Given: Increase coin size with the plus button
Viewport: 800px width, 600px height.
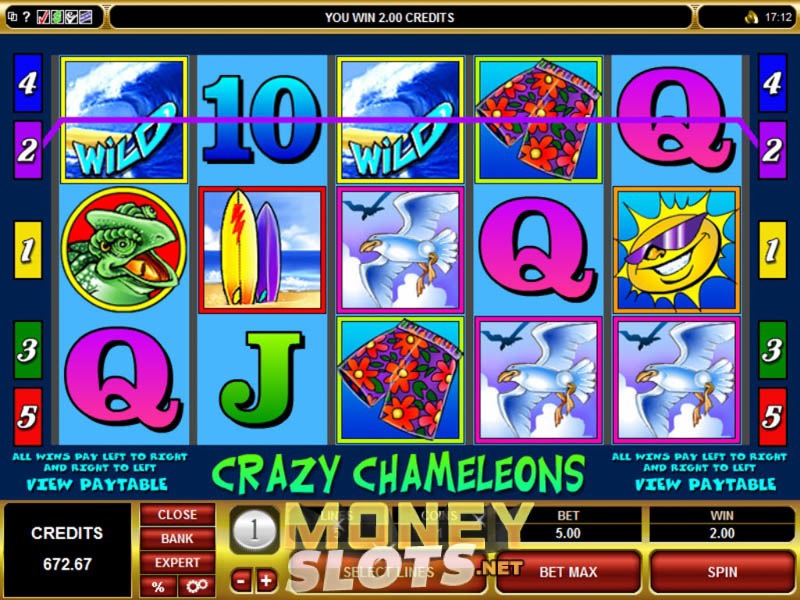Looking at the screenshot, I should (x=266, y=581).
